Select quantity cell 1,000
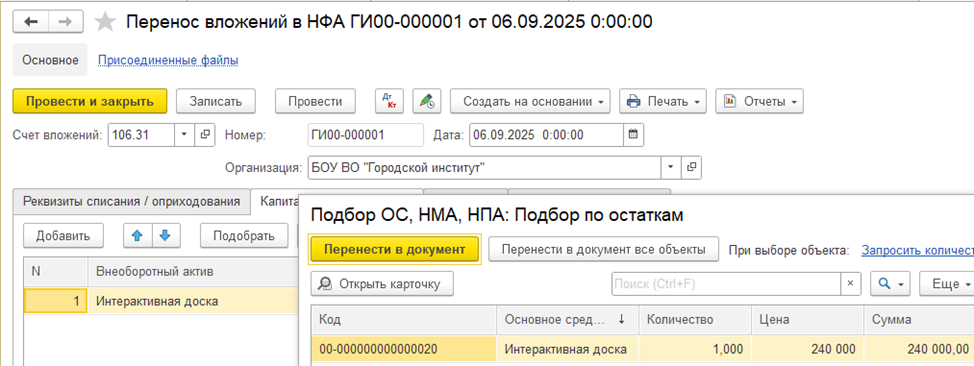 click(695, 349)
